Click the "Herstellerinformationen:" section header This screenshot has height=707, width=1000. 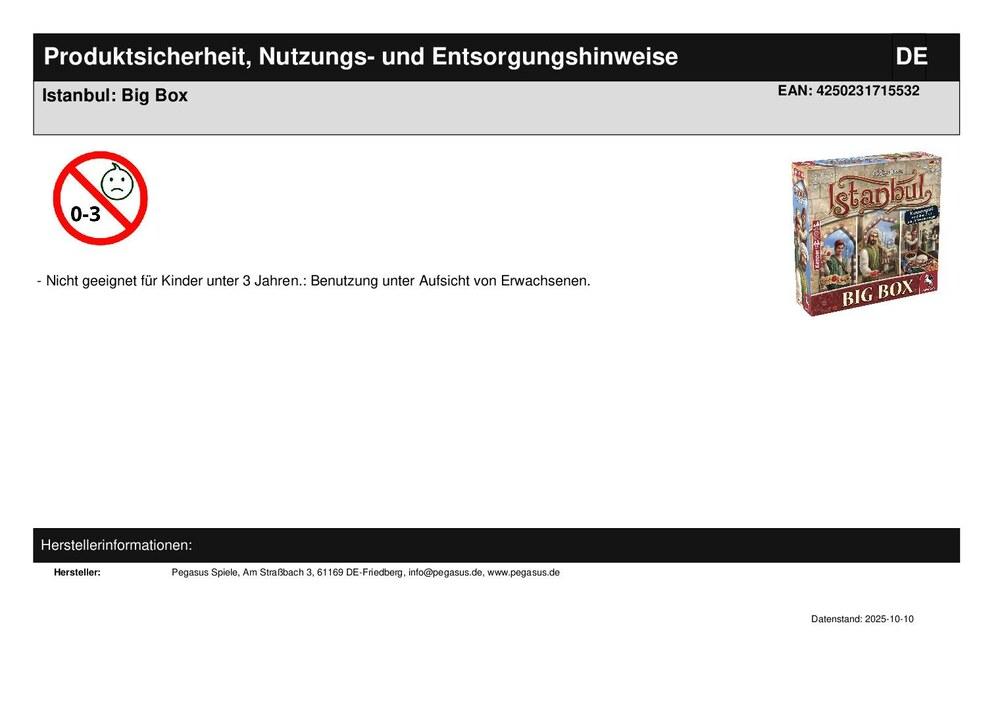click(x=117, y=546)
